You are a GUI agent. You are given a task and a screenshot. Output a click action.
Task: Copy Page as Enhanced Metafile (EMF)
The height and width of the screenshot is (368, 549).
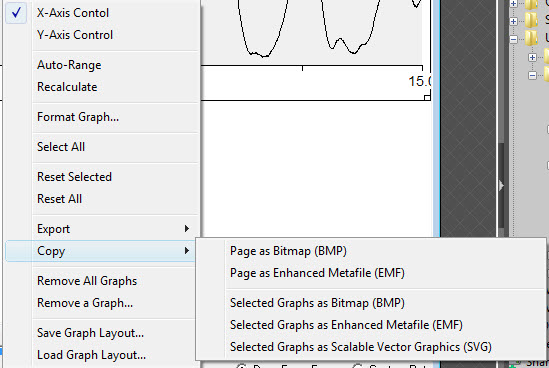tap(371, 273)
